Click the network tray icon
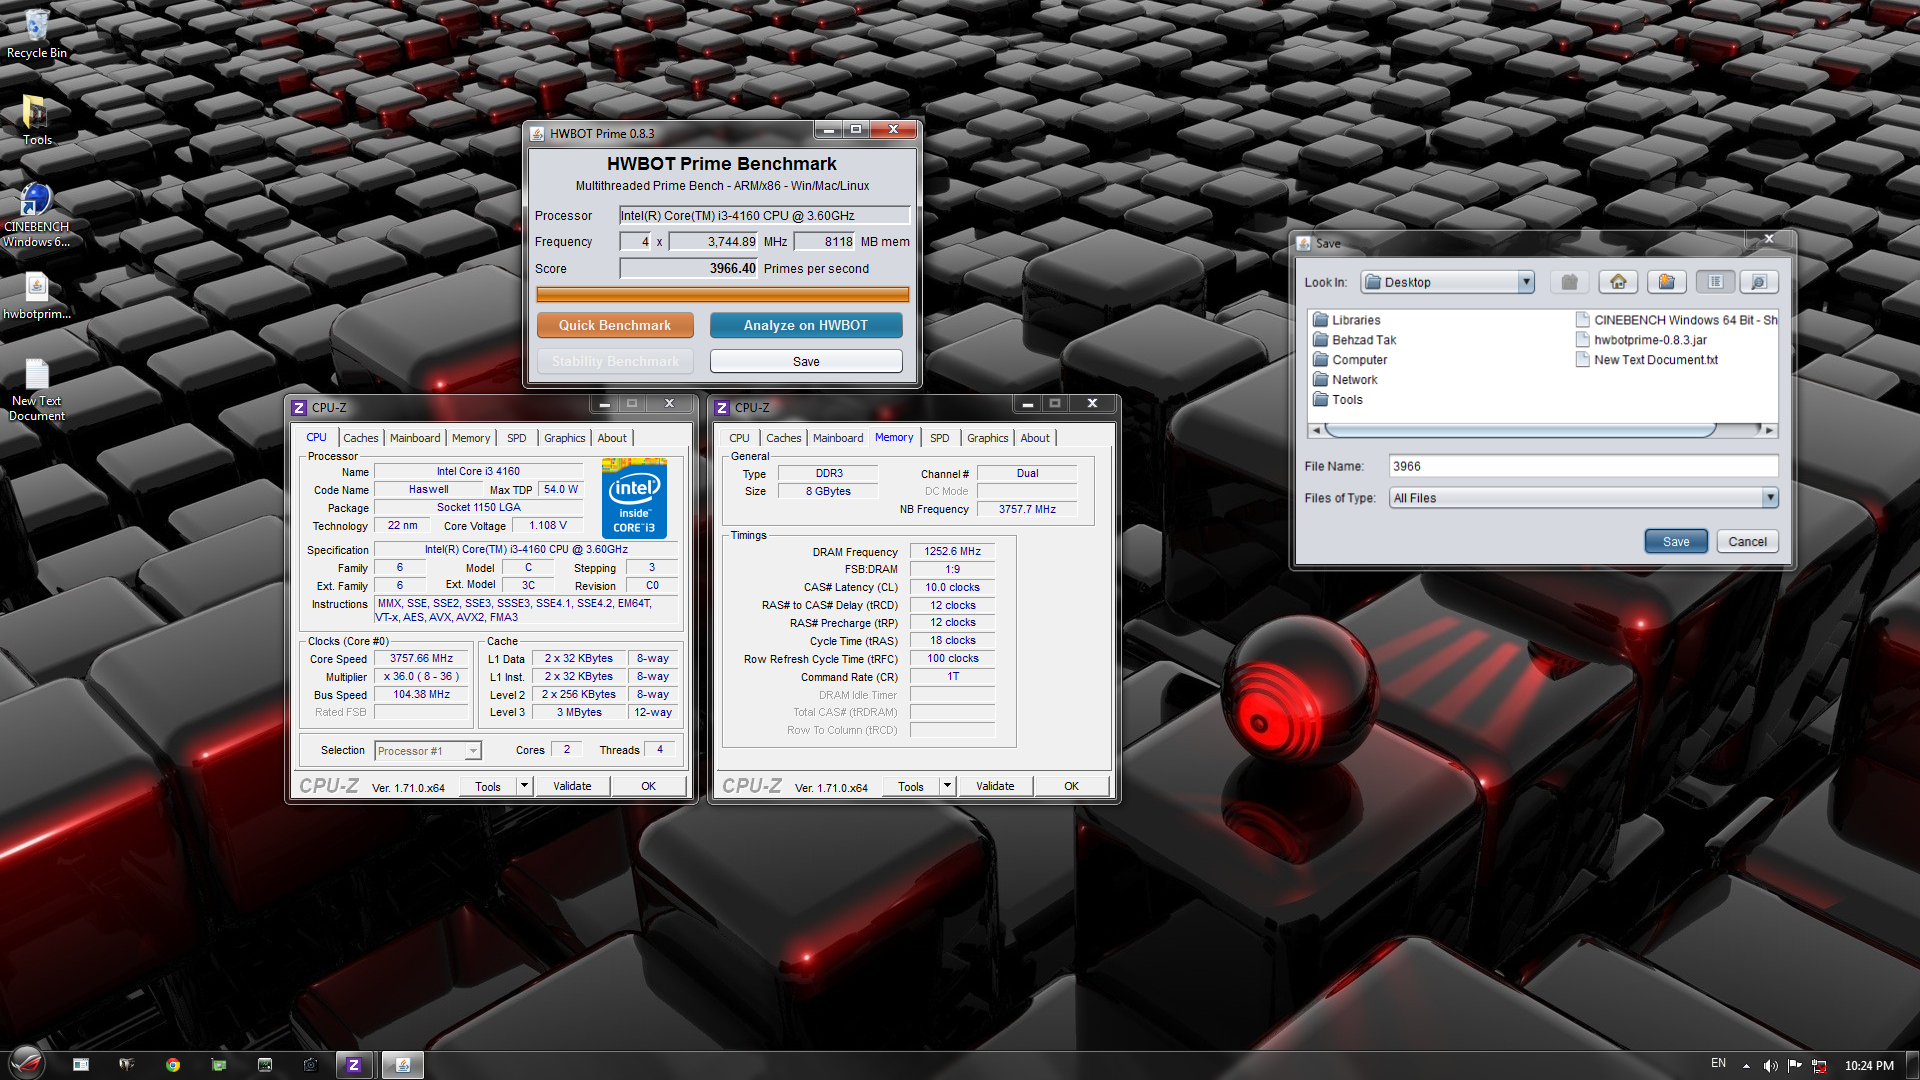This screenshot has height=1080, width=1920. point(1819,1066)
